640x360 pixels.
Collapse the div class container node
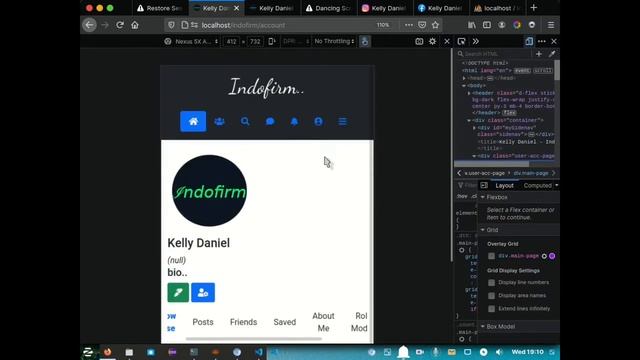pos(469,120)
